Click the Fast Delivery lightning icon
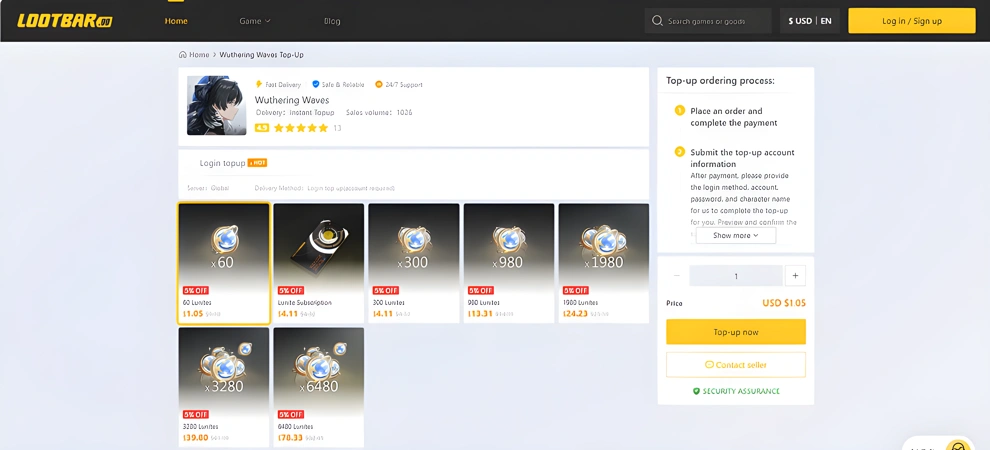The width and height of the screenshot is (990, 450). pyautogui.click(x=259, y=85)
